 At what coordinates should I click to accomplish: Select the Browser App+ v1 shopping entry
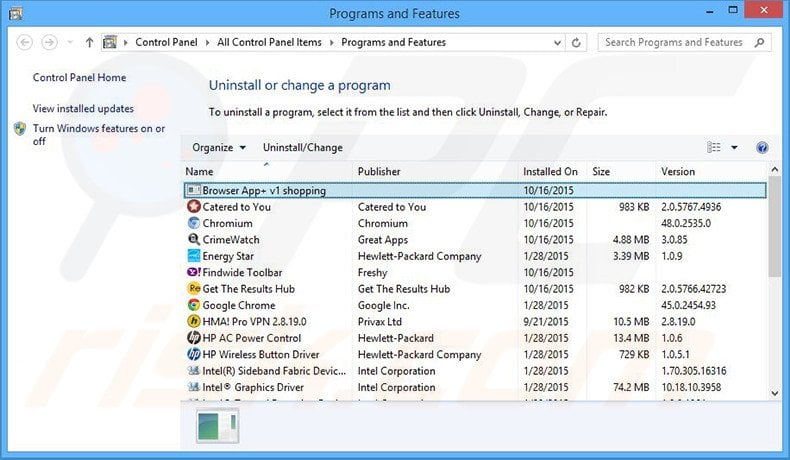[x=475, y=190]
